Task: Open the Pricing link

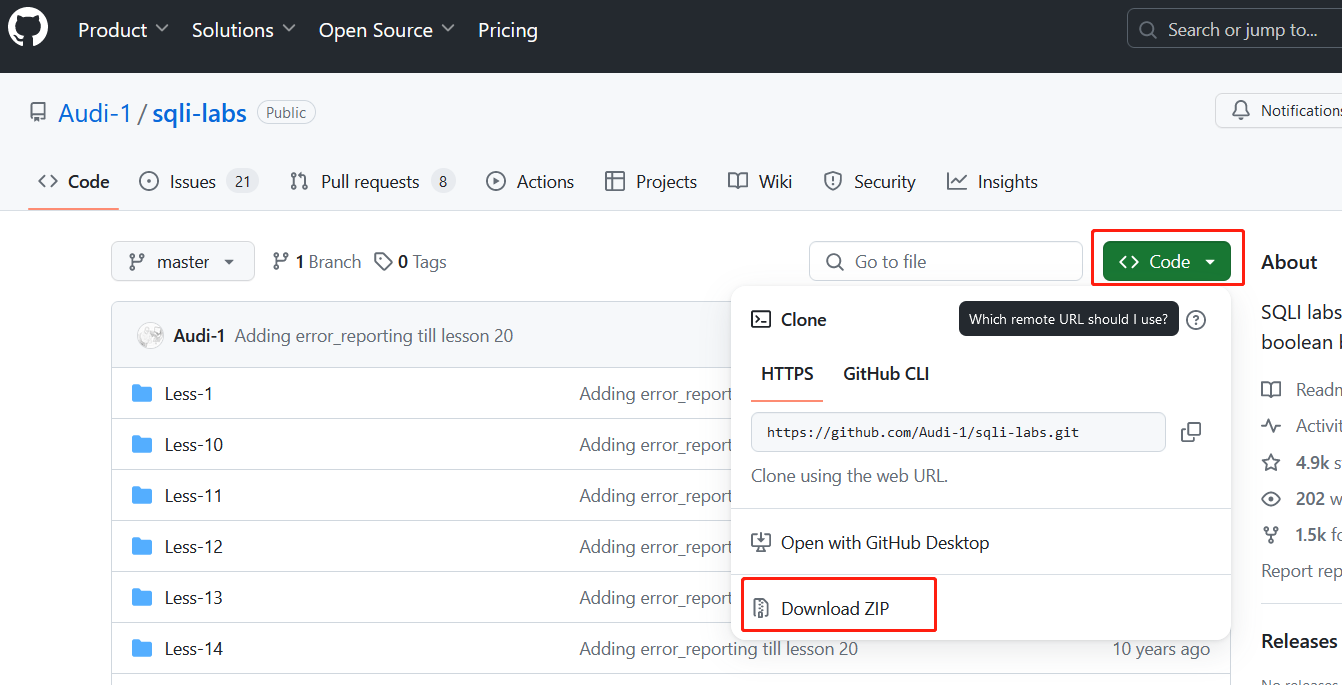Action: click(507, 30)
